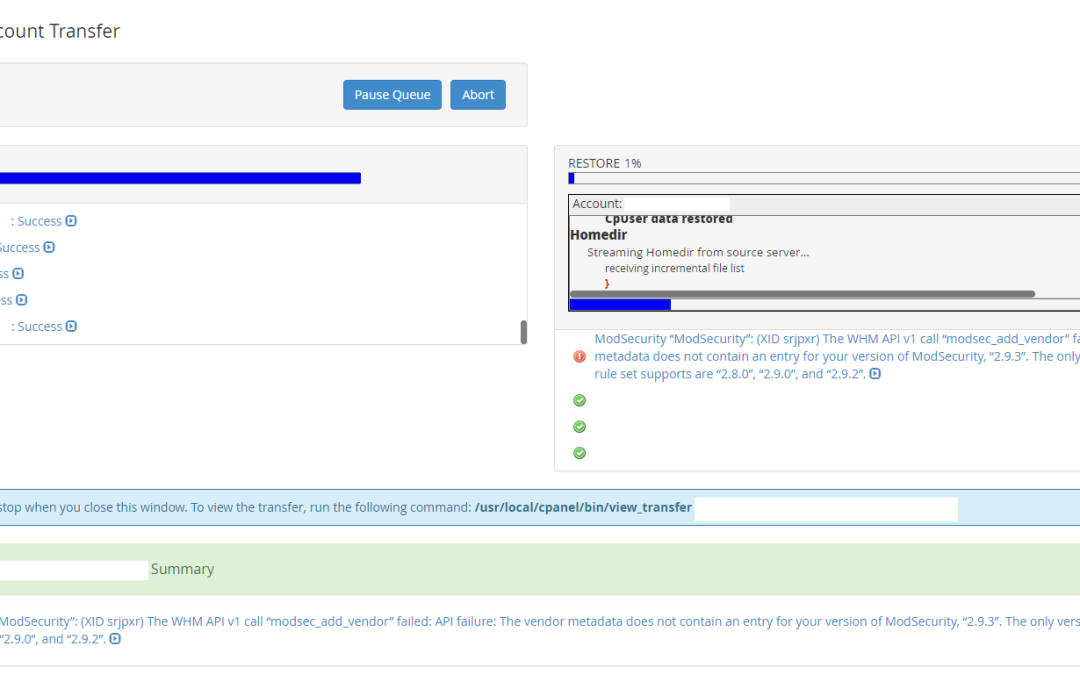
Task: Click the restore log horizontal scrollbar
Action: click(x=802, y=294)
